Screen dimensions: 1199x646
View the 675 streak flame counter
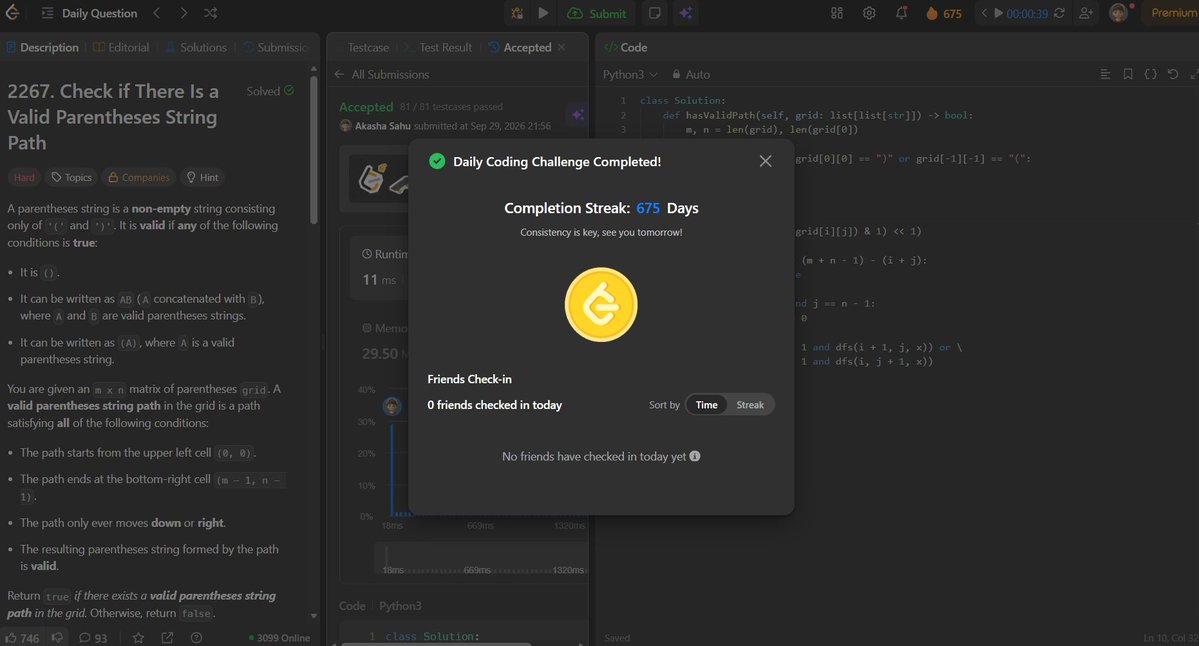(x=944, y=13)
